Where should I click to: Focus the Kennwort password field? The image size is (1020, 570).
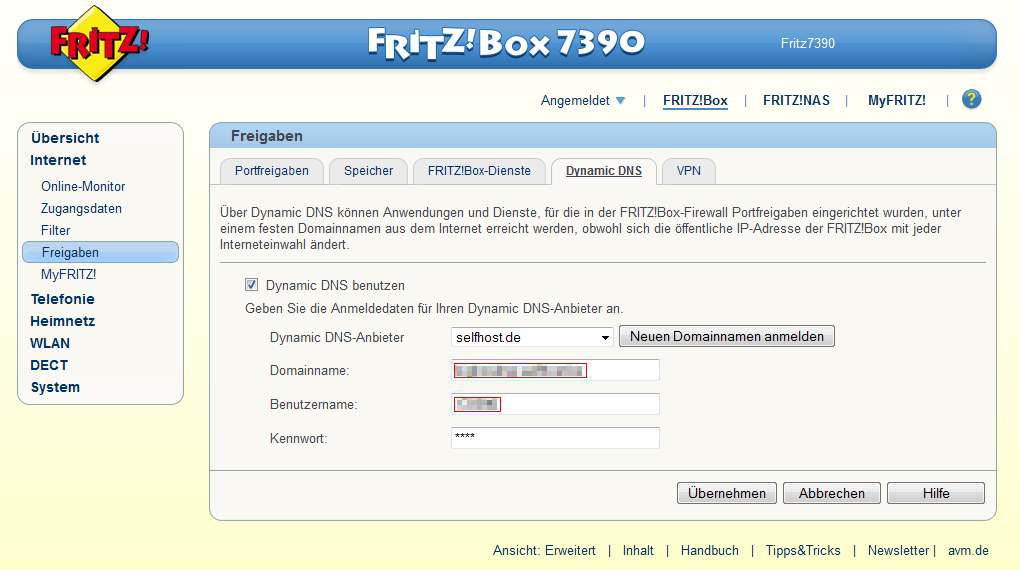point(555,438)
